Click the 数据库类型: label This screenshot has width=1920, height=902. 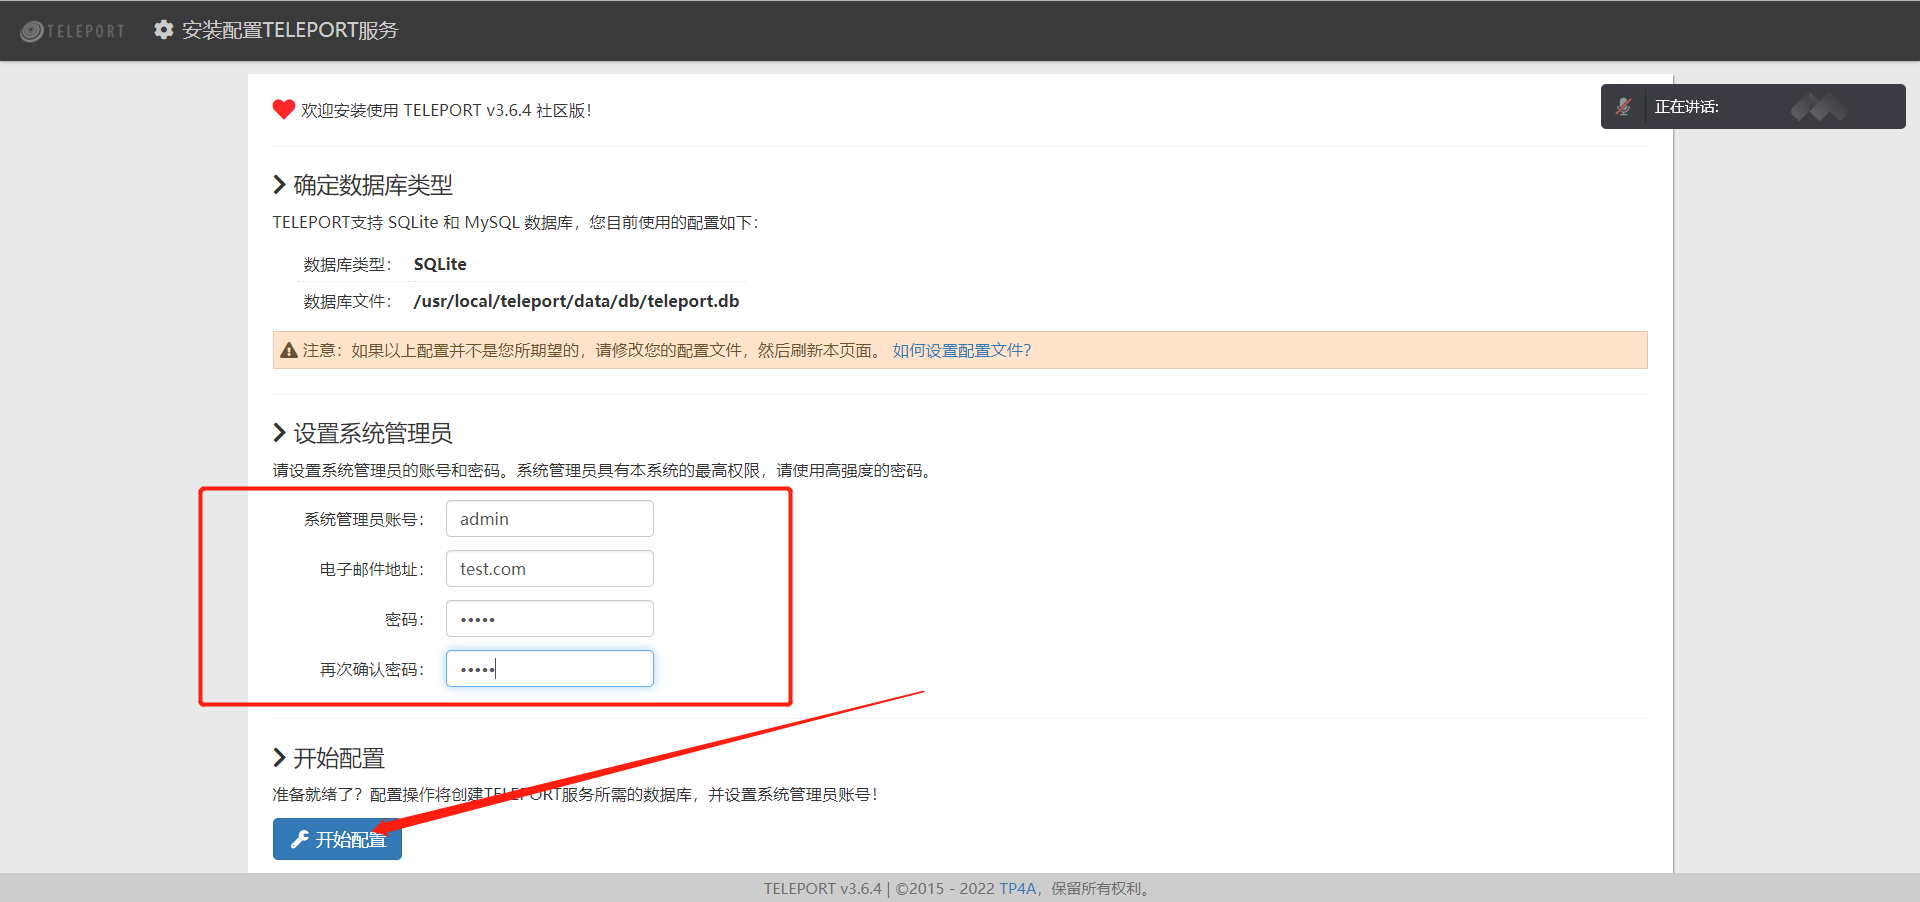tap(348, 264)
